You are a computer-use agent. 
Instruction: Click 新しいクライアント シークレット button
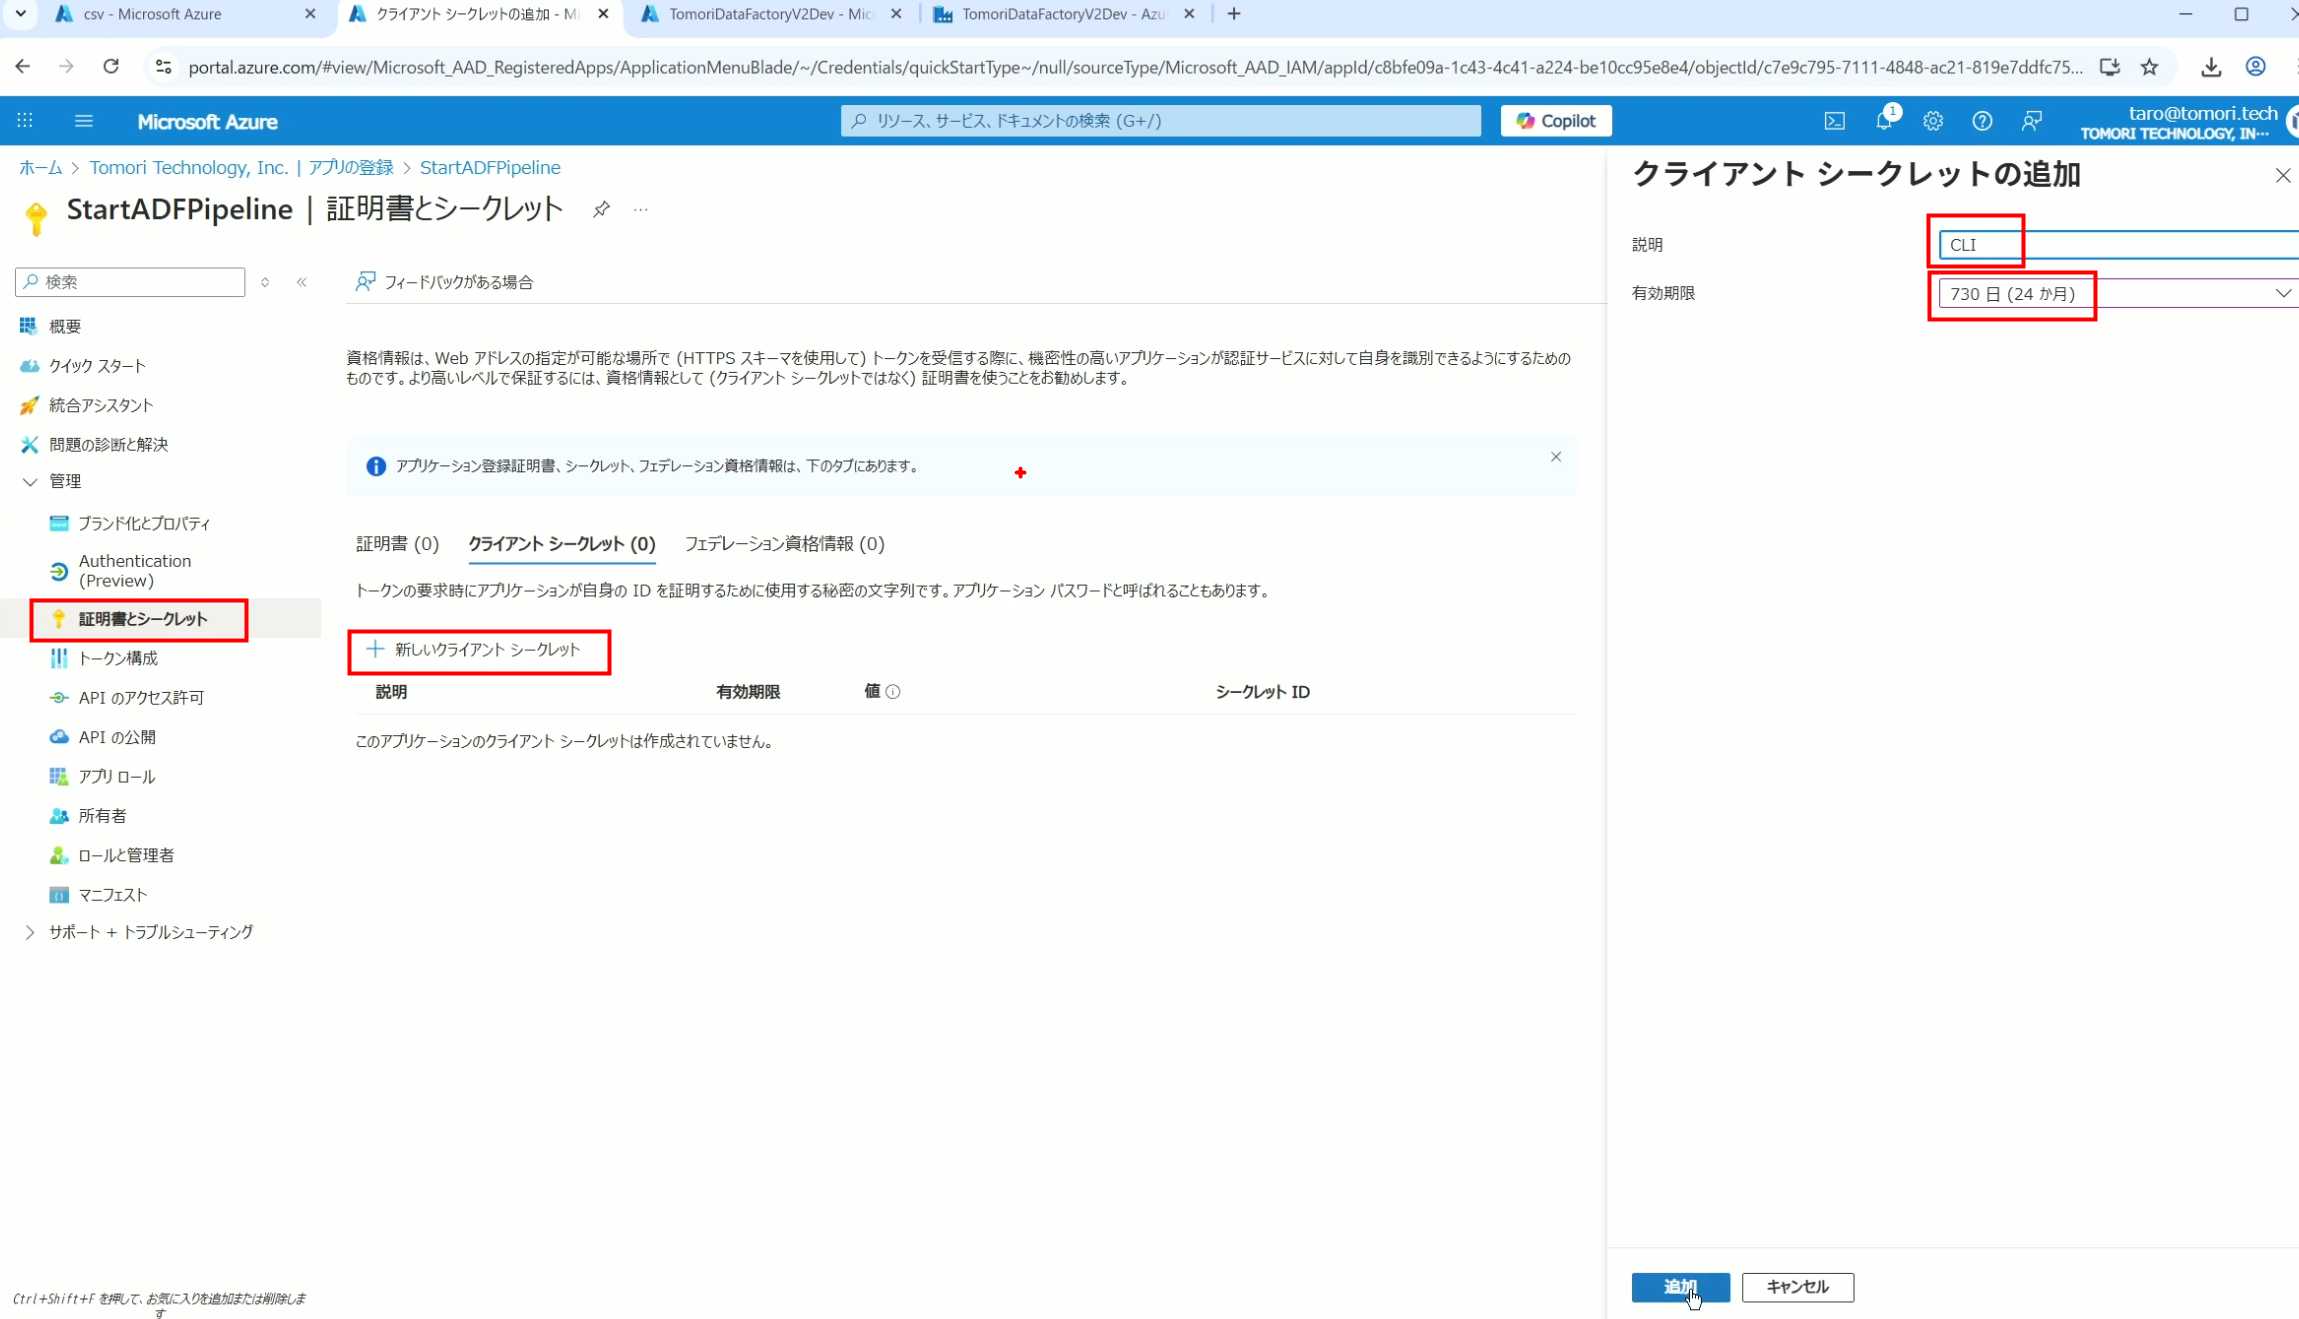click(478, 650)
